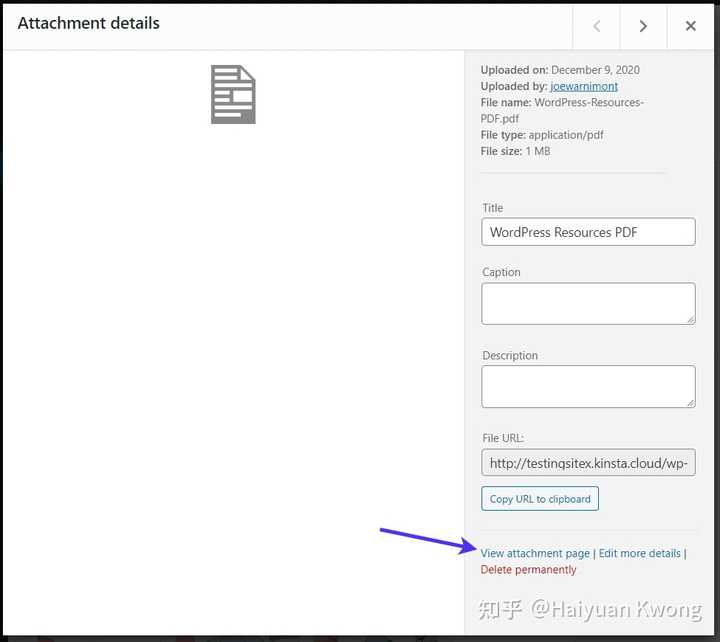720x642 pixels.
Task: Close the Attachment details dialog
Action: 691,26
